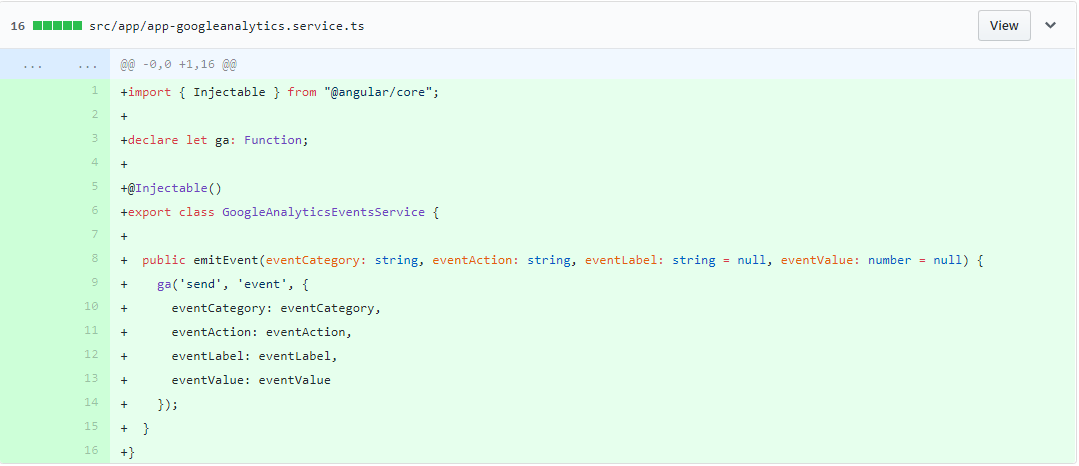
Task: Click the changed lines count 16
Action: (18, 26)
